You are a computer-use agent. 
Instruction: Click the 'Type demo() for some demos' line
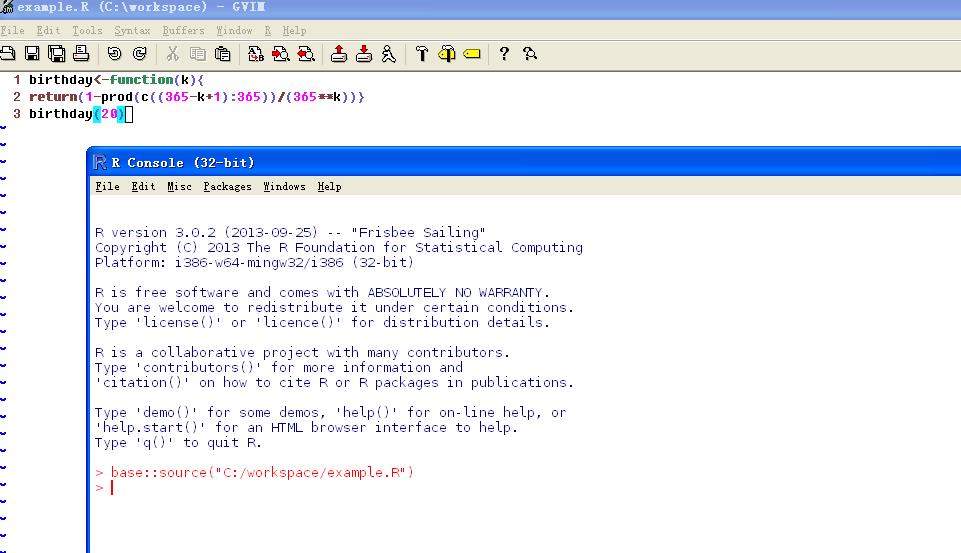pos(330,413)
